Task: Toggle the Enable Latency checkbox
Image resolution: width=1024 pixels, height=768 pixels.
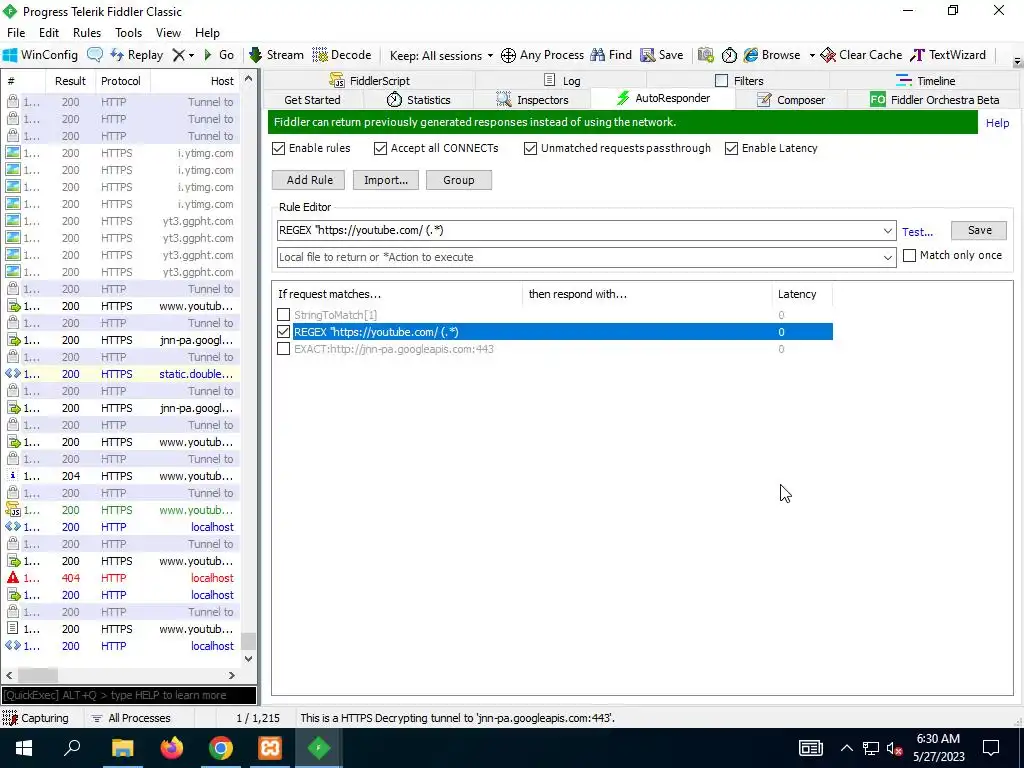Action: point(731,148)
